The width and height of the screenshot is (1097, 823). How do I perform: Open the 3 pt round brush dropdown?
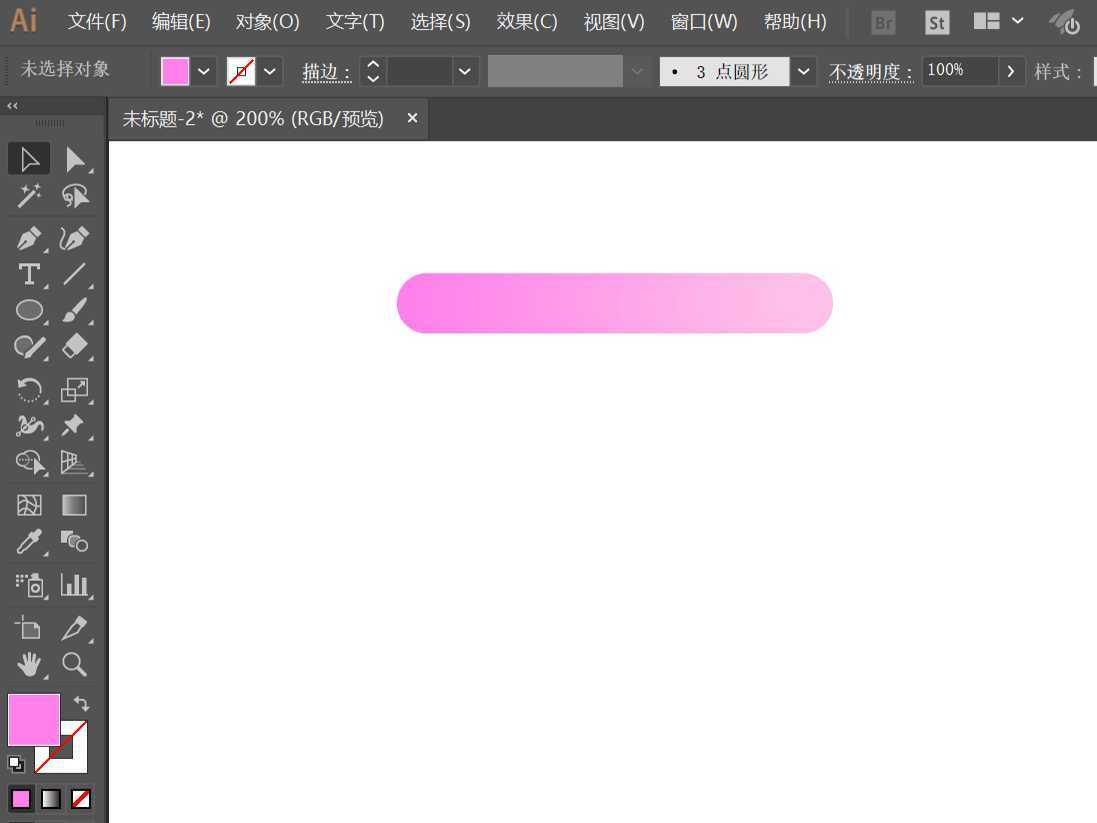click(804, 71)
